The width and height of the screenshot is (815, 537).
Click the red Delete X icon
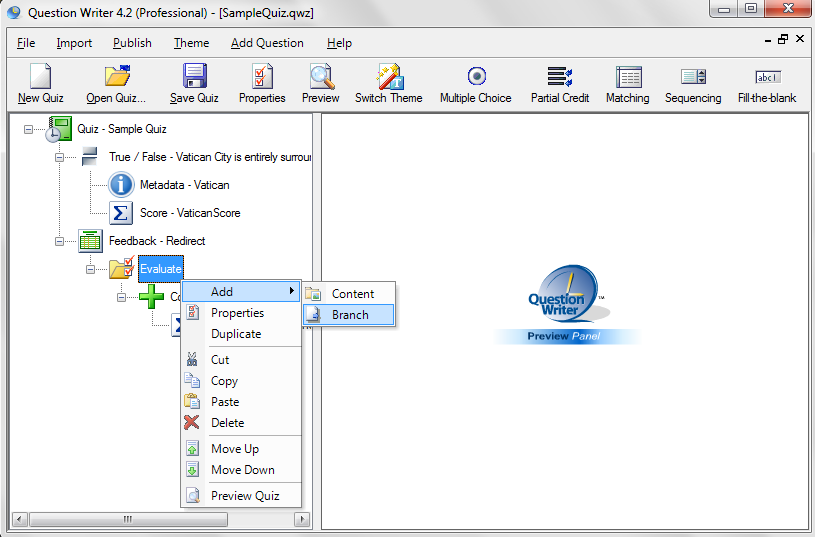click(x=192, y=423)
